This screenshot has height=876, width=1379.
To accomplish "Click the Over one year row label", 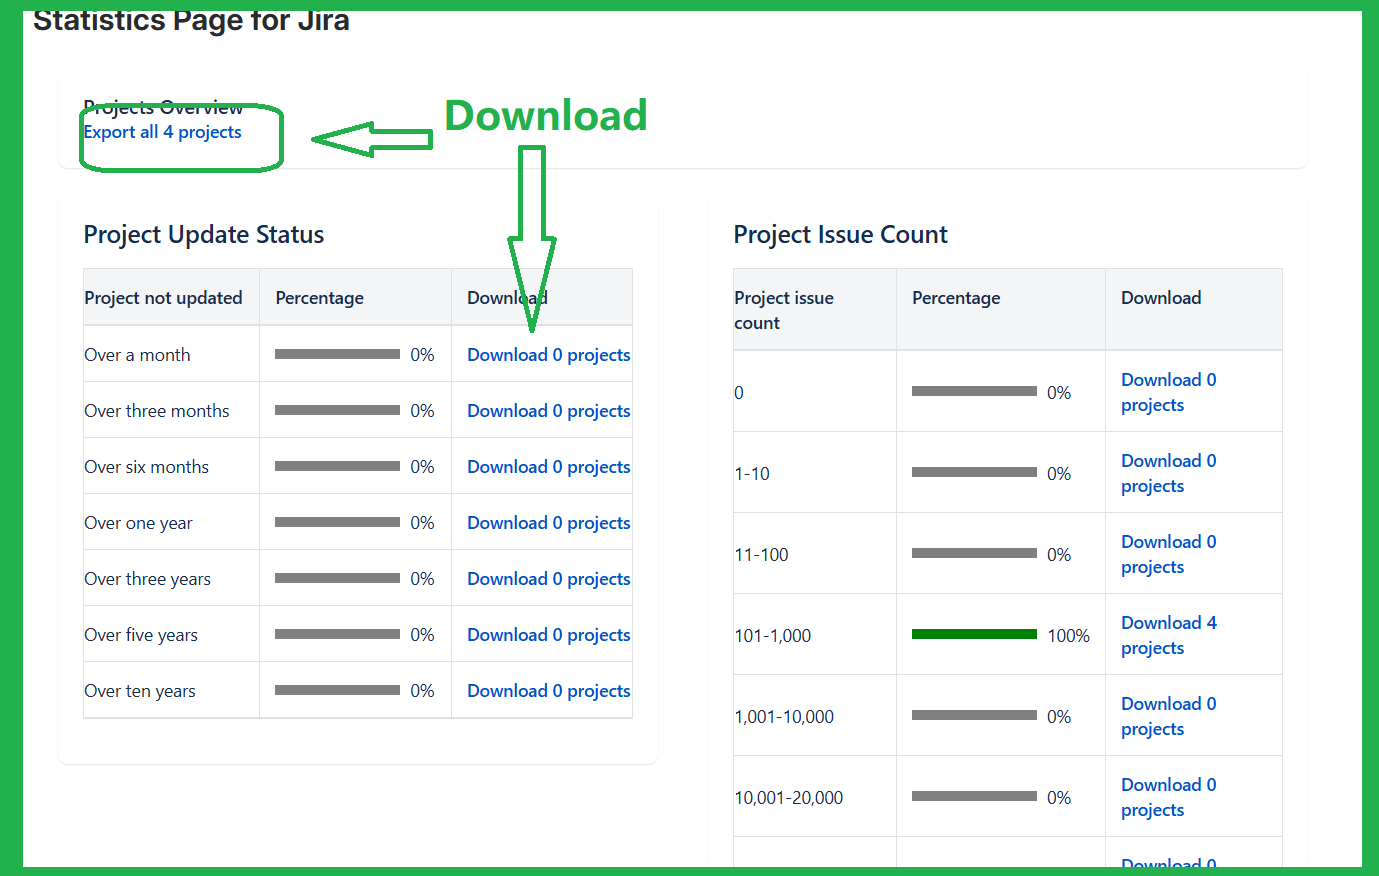I will point(138,523).
